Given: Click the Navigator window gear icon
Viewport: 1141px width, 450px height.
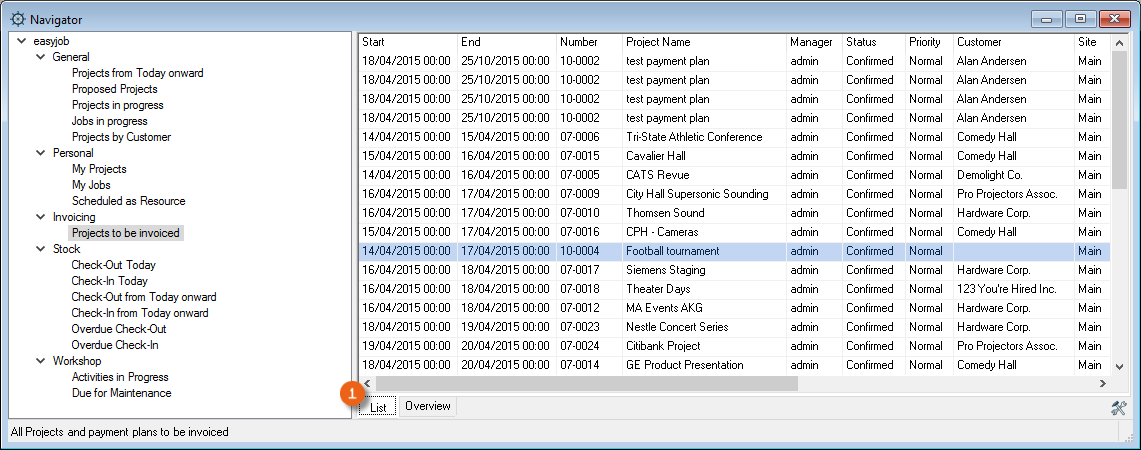Looking at the screenshot, I should 17,19.
